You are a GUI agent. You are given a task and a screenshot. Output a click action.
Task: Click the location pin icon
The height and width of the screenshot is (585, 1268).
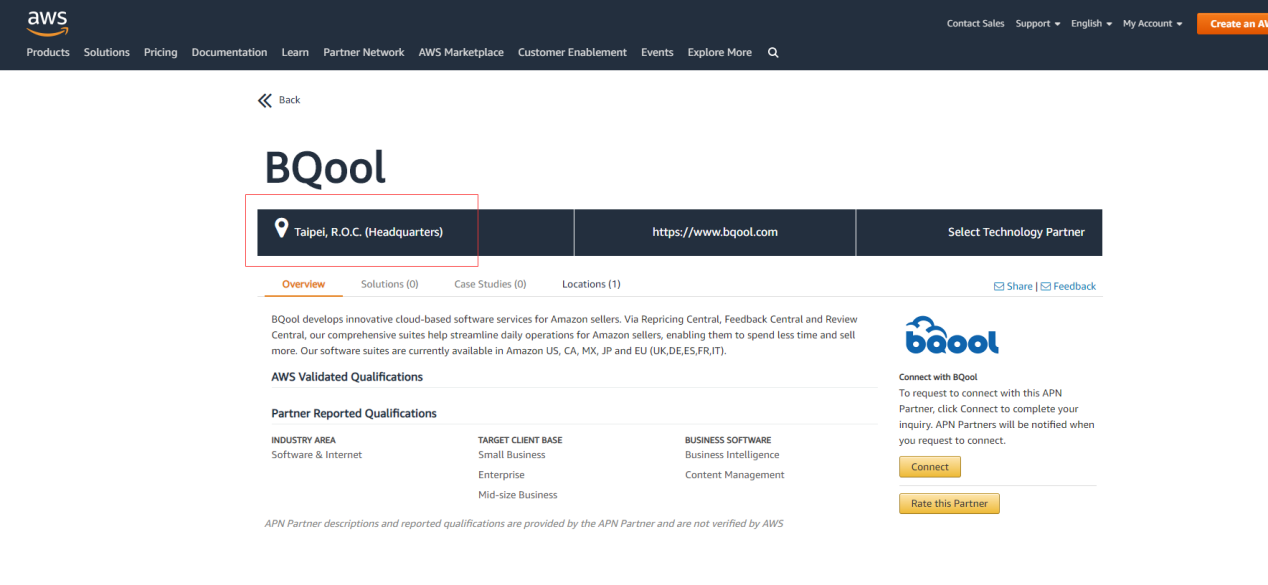(x=282, y=229)
